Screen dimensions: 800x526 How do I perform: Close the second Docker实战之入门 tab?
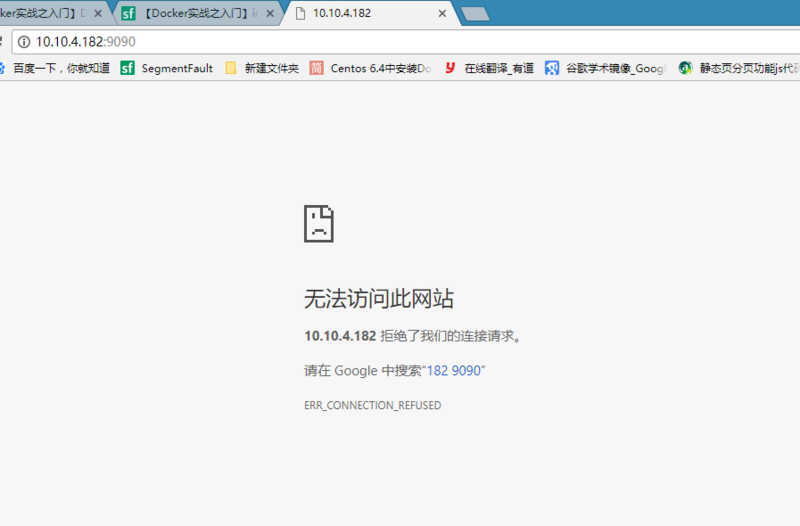(x=270, y=14)
